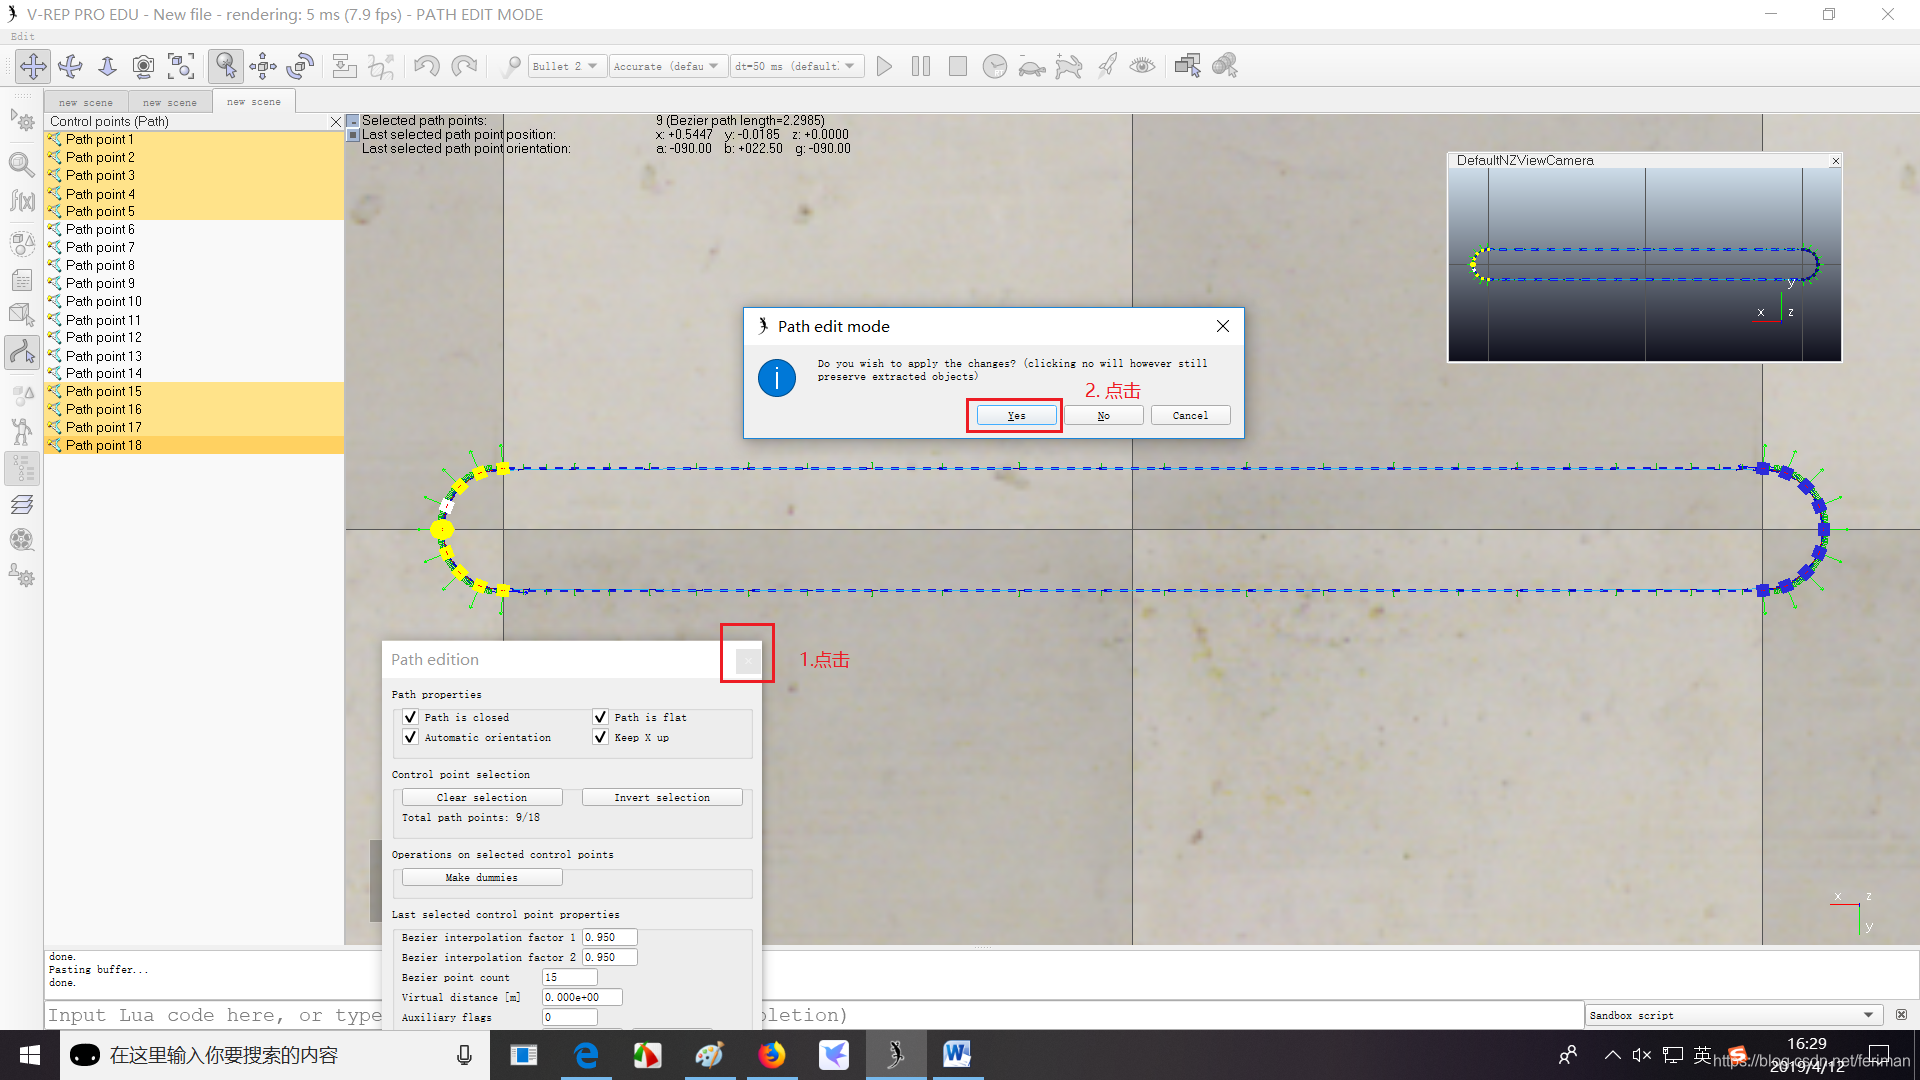Select the simulation stop button
Screen dimensions: 1920x1080
point(959,65)
